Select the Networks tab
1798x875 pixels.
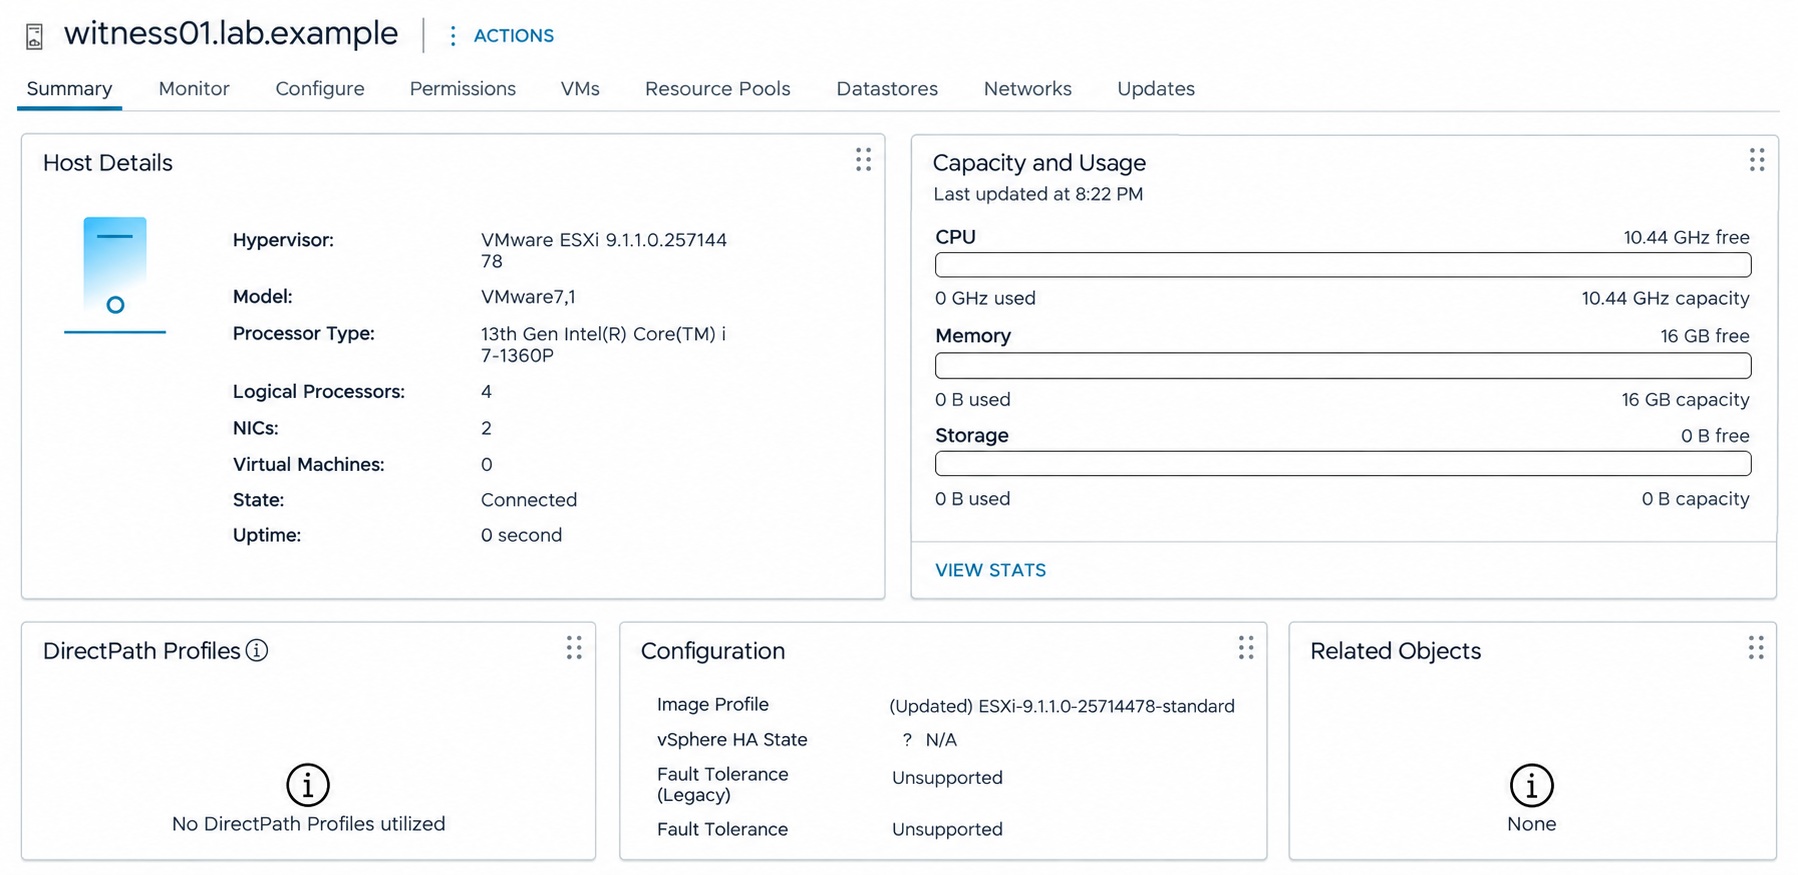pos(1027,89)
